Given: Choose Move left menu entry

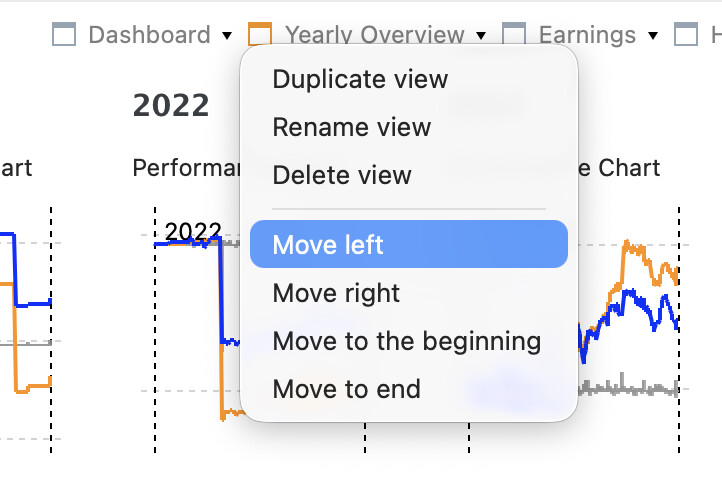Looking at the screenshot, I should pyautogui.click(x=408, y=244).
